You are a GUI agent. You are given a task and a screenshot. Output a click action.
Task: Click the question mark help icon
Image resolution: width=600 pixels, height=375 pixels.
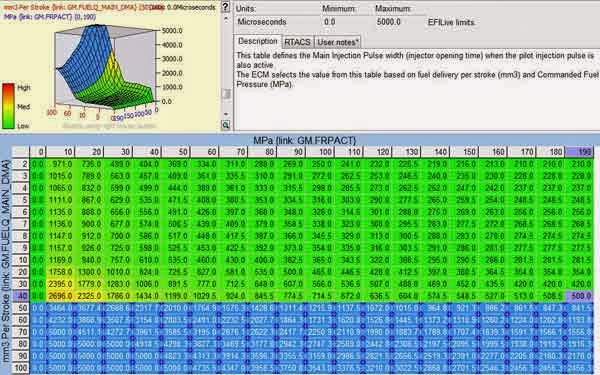(226, 7)
